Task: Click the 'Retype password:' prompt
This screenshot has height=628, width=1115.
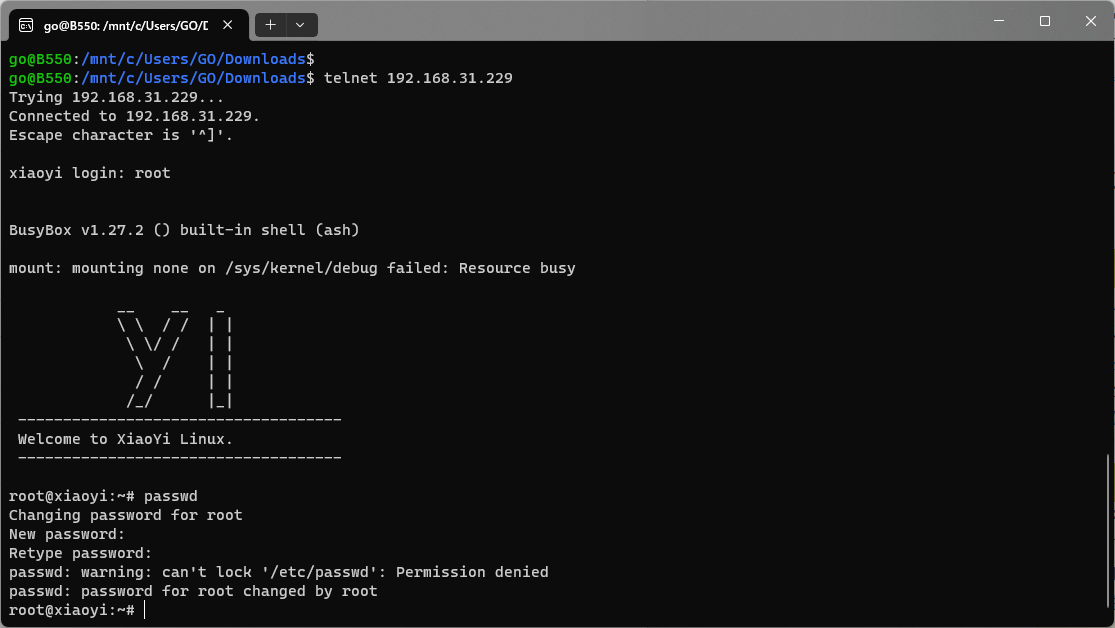Action: pyautogui.click(x=80, y=553)
